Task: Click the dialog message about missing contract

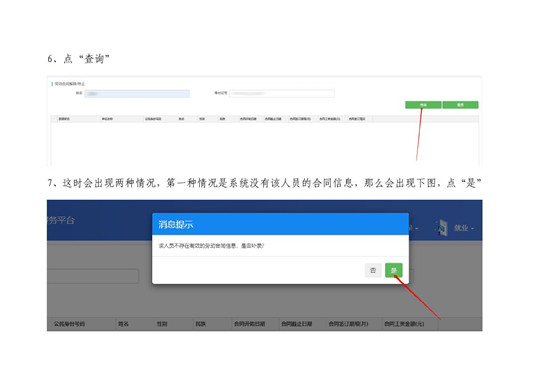Action: click(211, 246)
